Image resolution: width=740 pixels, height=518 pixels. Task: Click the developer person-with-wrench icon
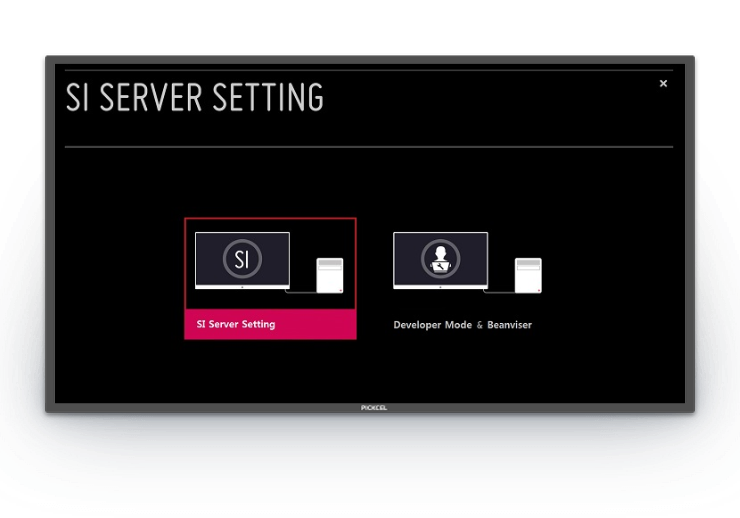[440, 259]
